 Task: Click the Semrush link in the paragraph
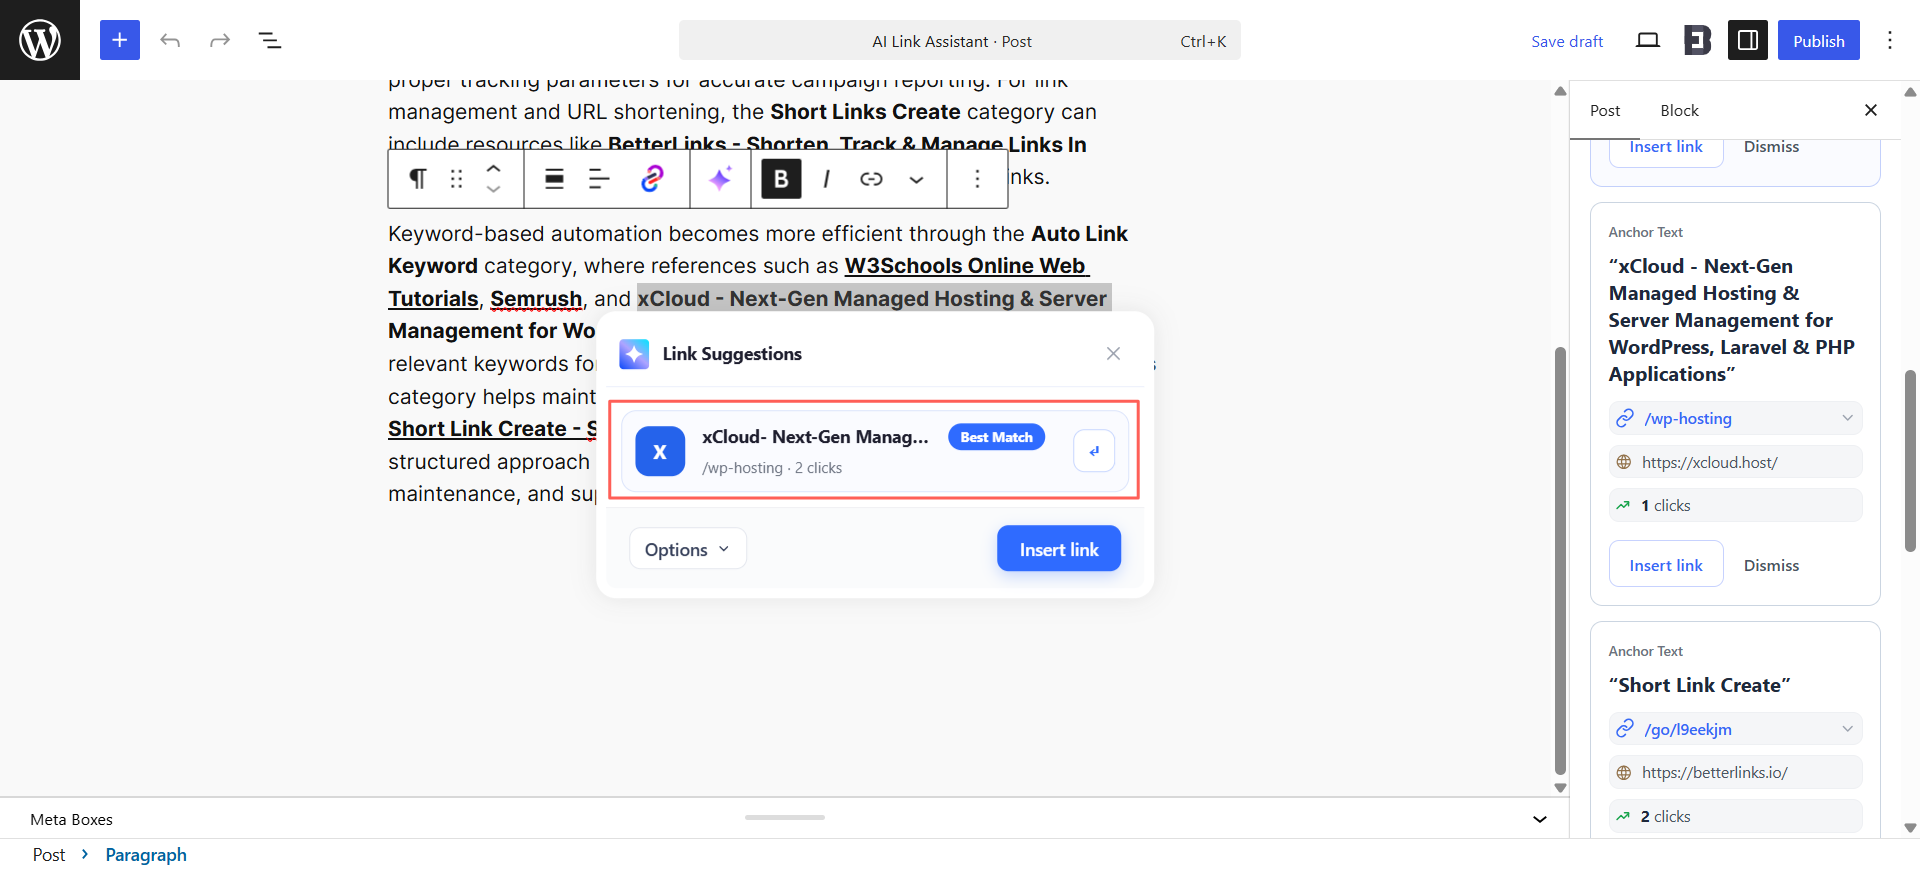(536, 299)
